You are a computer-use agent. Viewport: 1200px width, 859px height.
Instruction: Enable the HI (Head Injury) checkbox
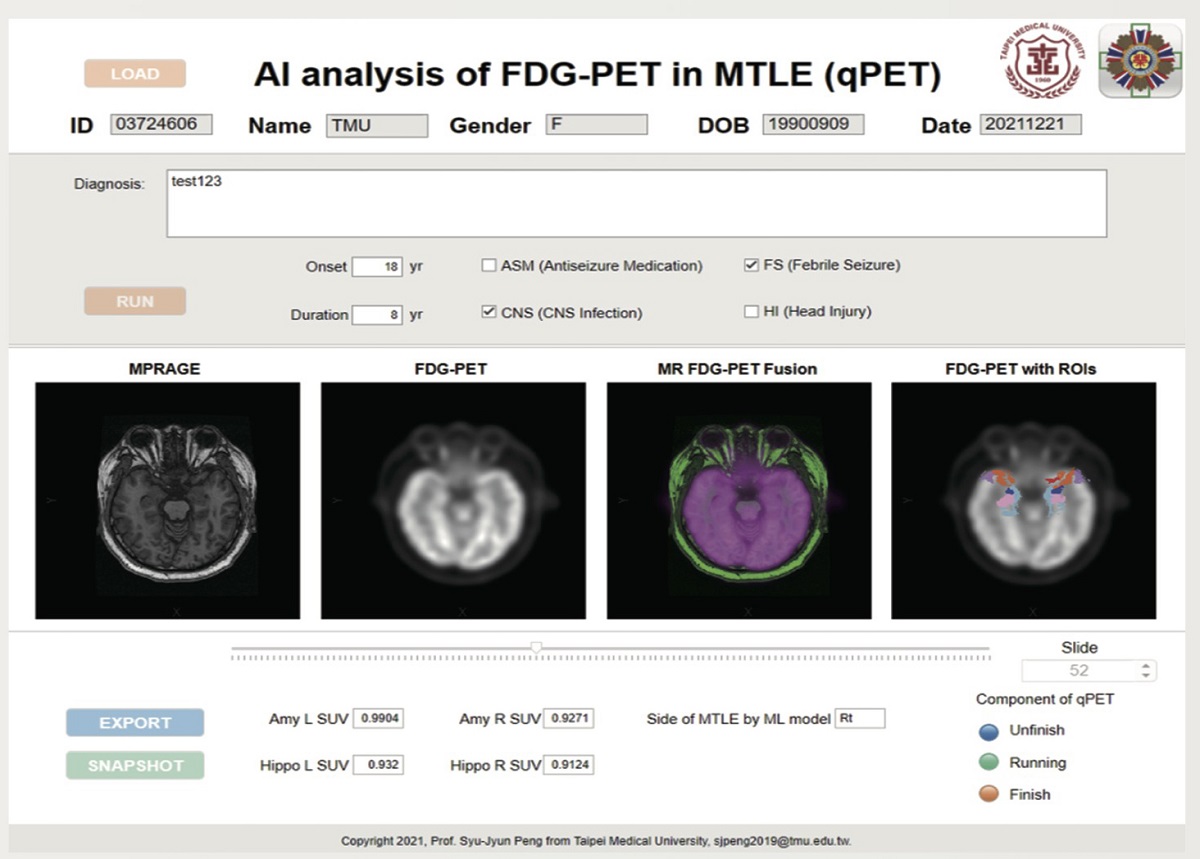pyautogui.click(x=751, y=312)
